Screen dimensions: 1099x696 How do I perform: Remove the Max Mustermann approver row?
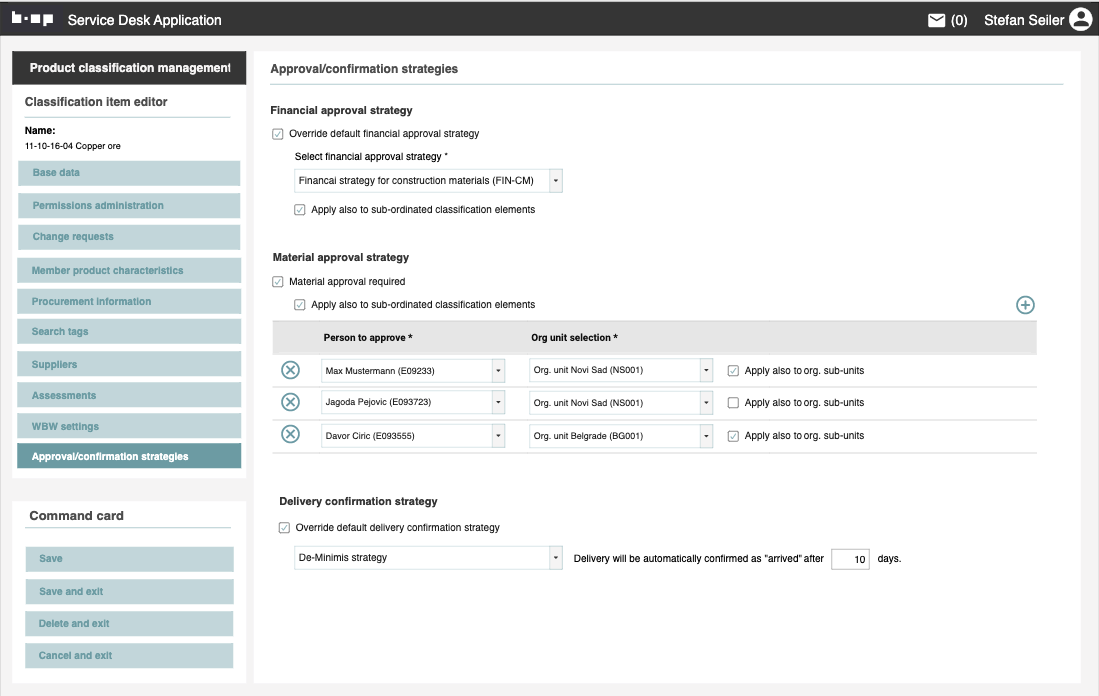pos(290,371)
